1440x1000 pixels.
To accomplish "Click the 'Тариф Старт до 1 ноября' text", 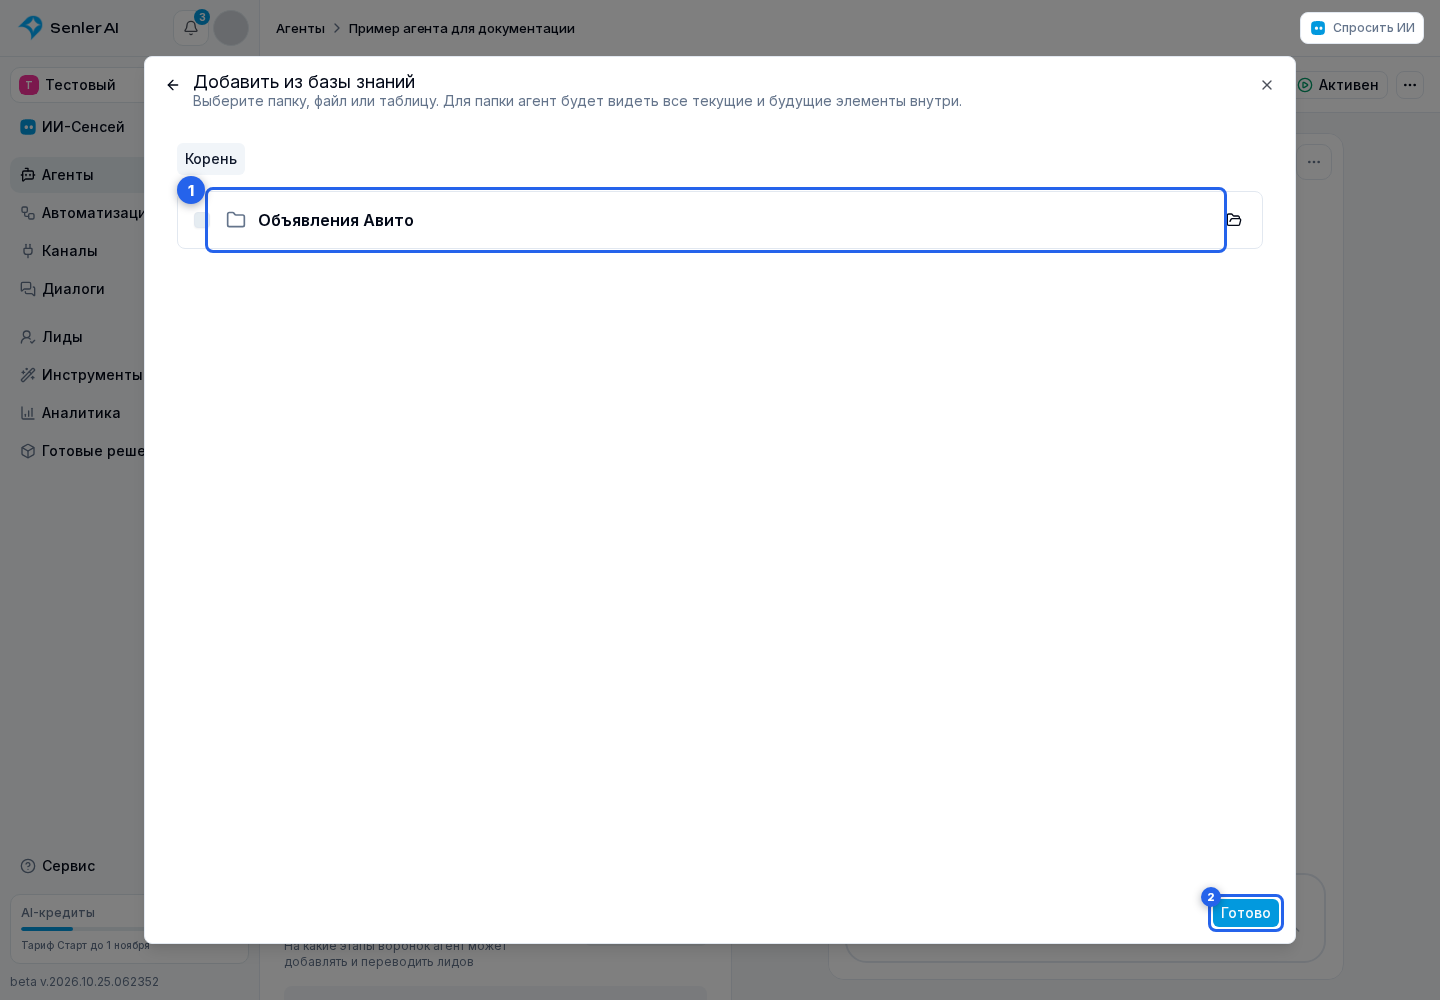I will click(85, 945).
